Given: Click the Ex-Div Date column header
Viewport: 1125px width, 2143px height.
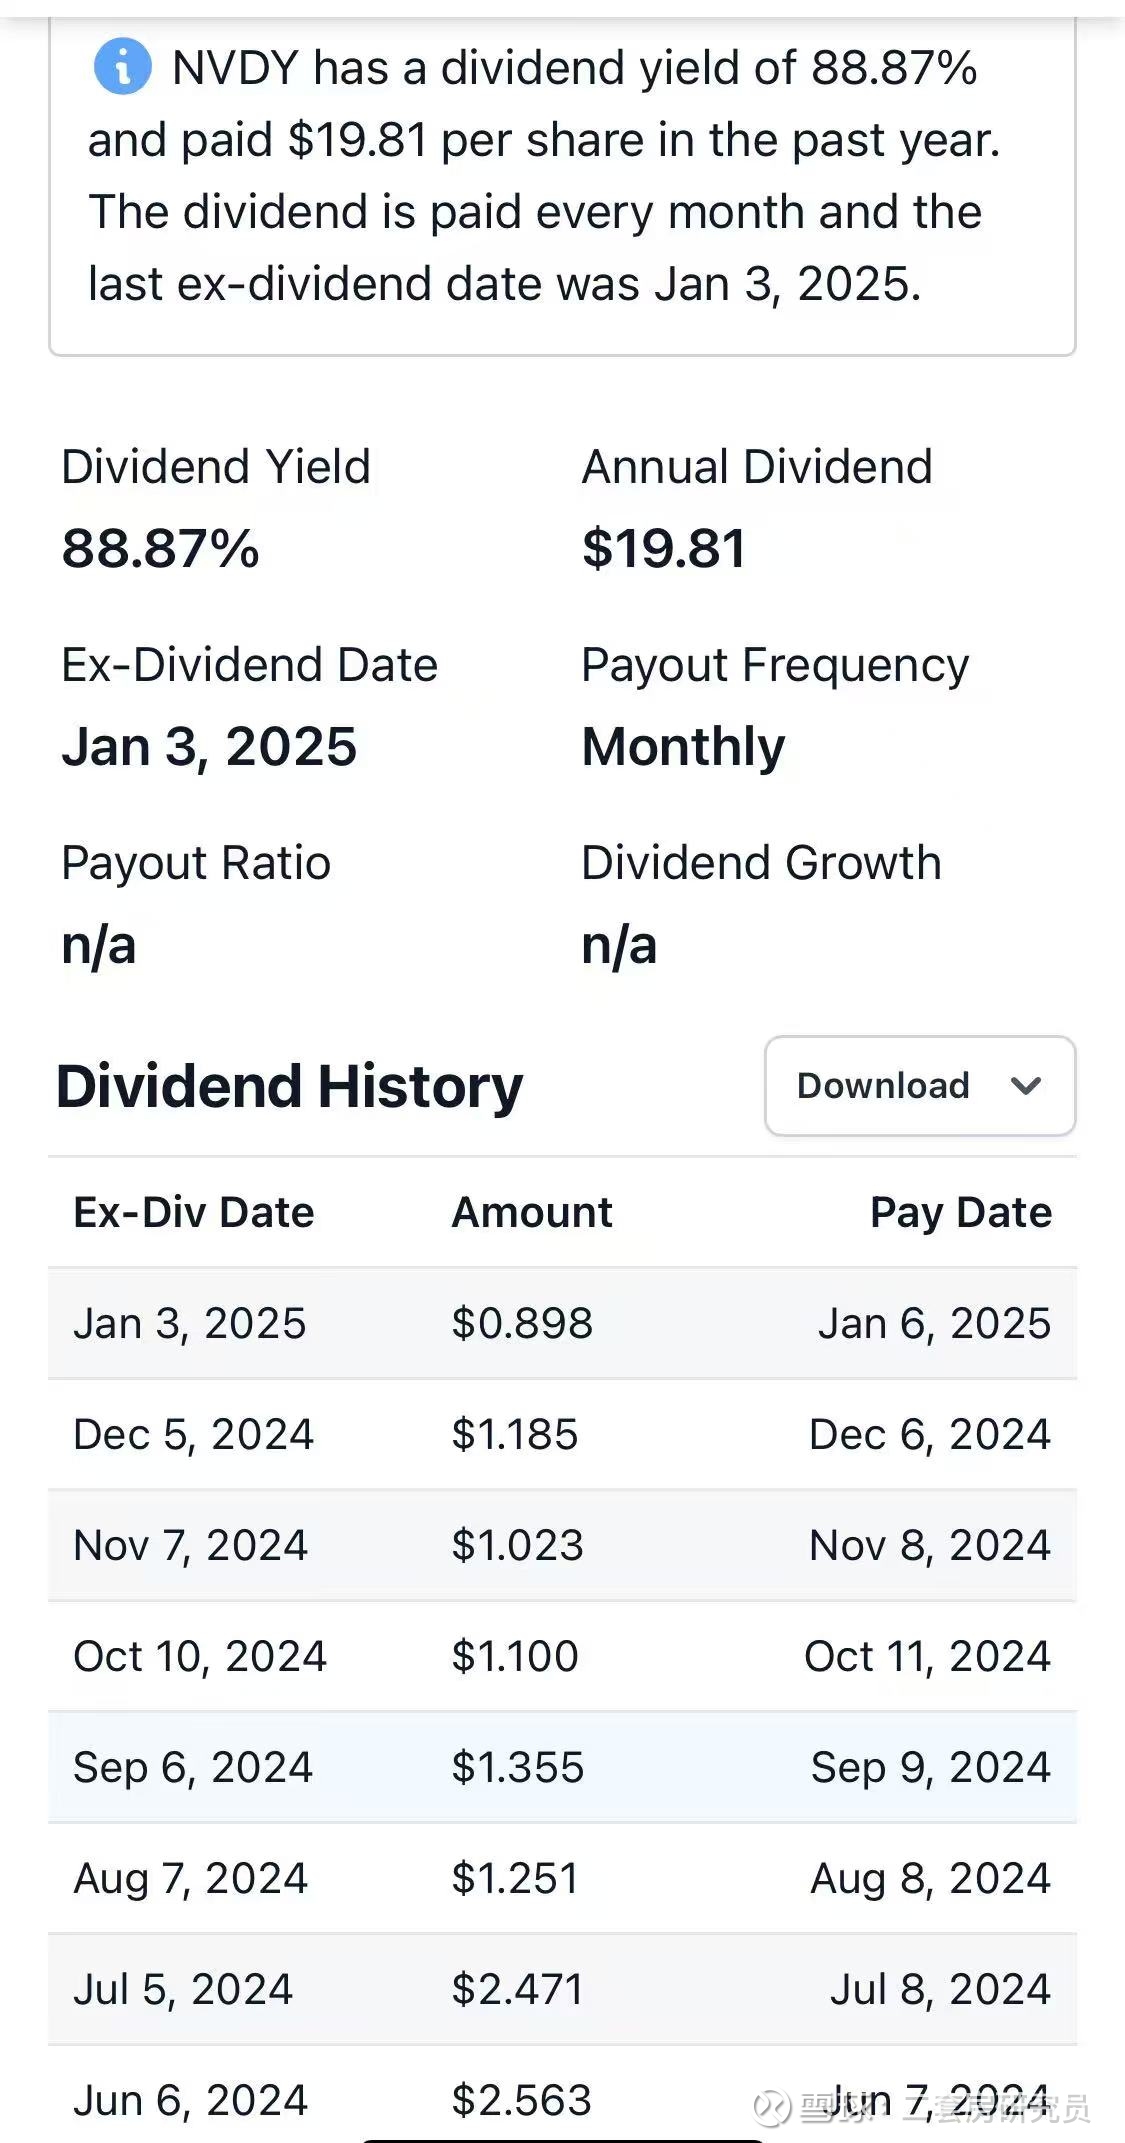Looking at the screenshot, I should [194, 1212].
